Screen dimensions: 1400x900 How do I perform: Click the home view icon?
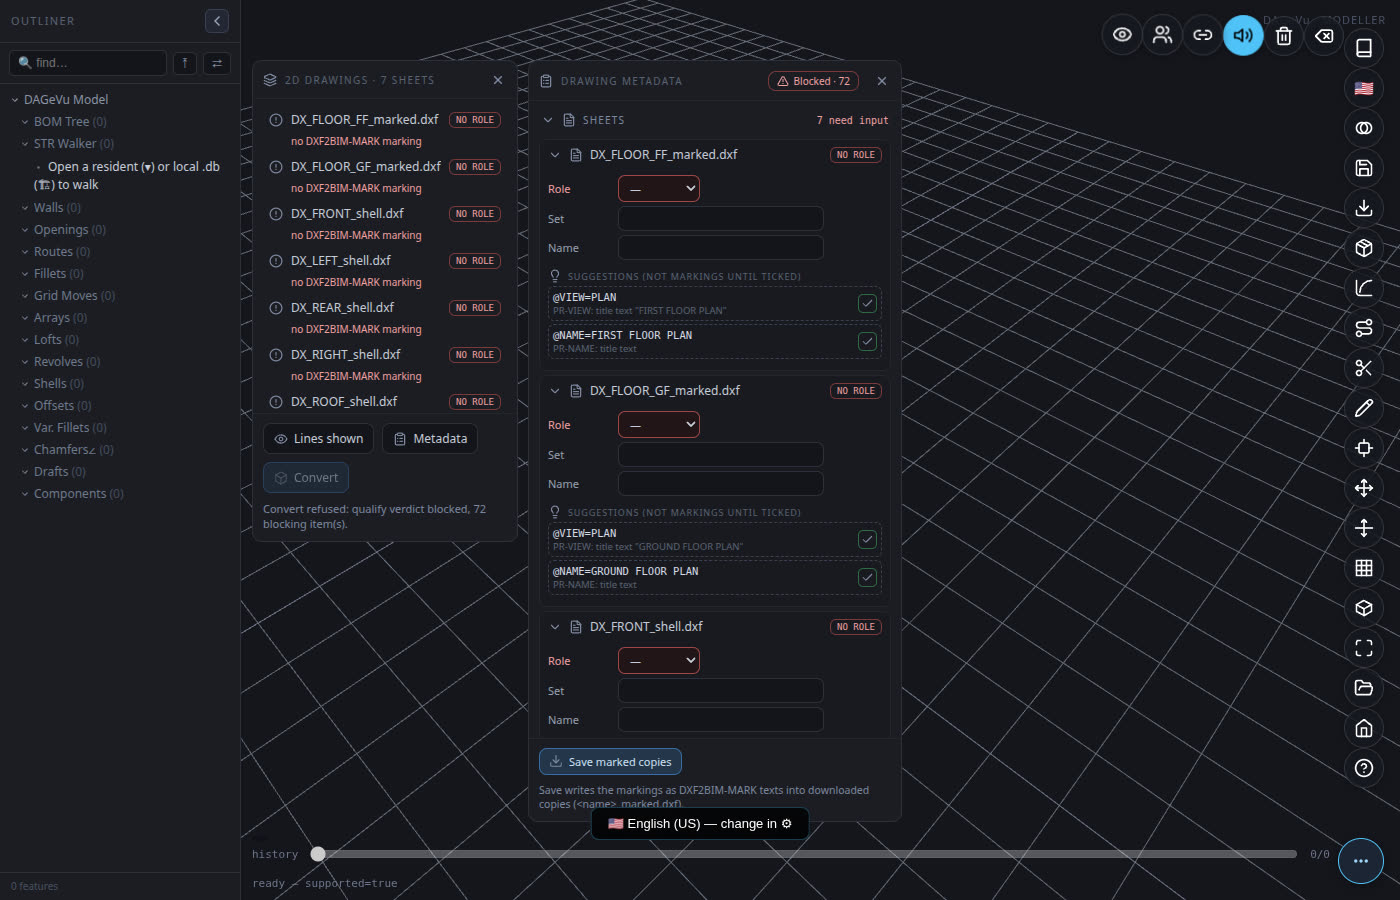(1364, 728)
